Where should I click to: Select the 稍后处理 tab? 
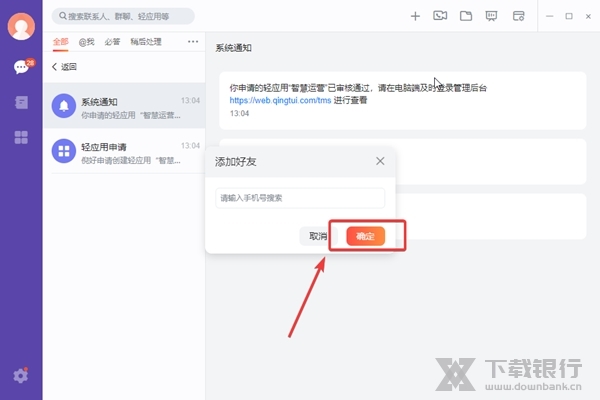point(146,42)
